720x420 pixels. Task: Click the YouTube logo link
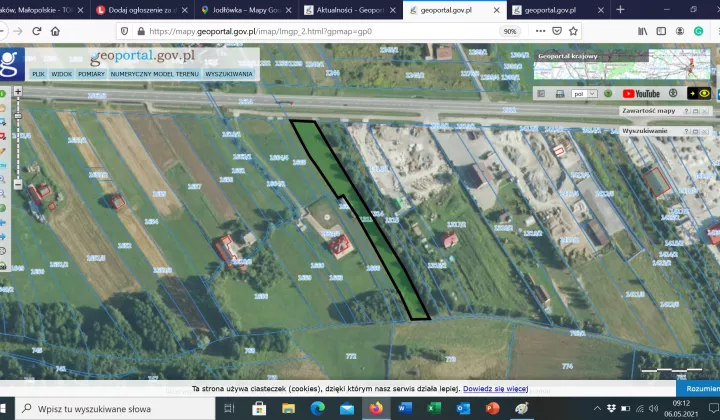[641, 94]
